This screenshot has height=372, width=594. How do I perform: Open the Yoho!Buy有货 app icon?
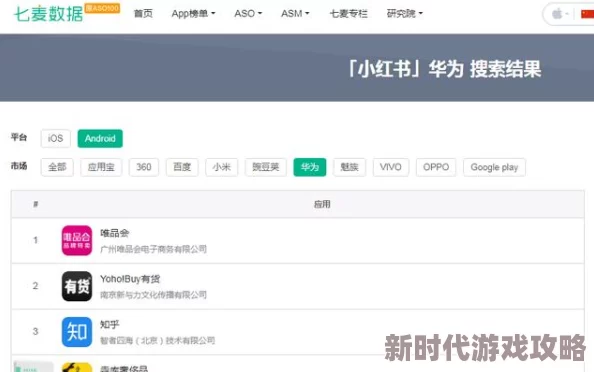pos(77,286)
